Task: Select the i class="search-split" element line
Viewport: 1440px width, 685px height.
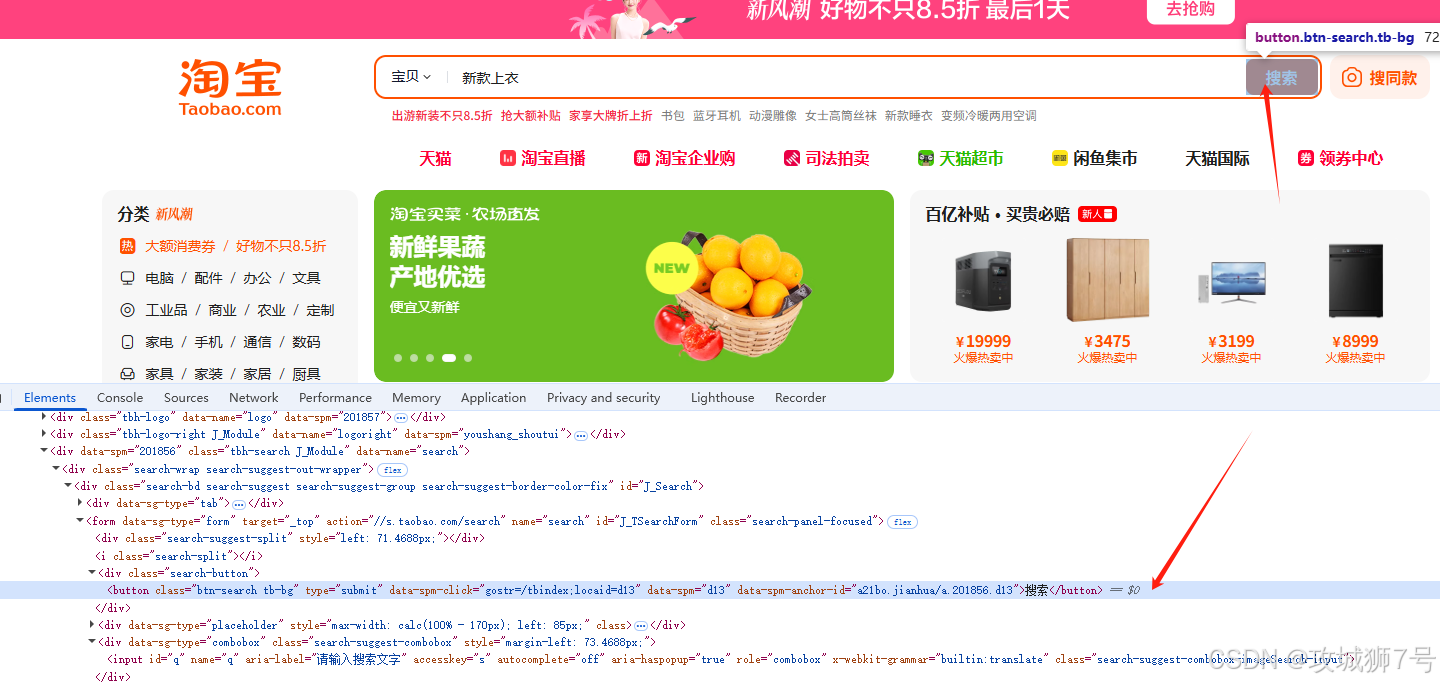Action: pyautogui.click(x=179, y=556)
